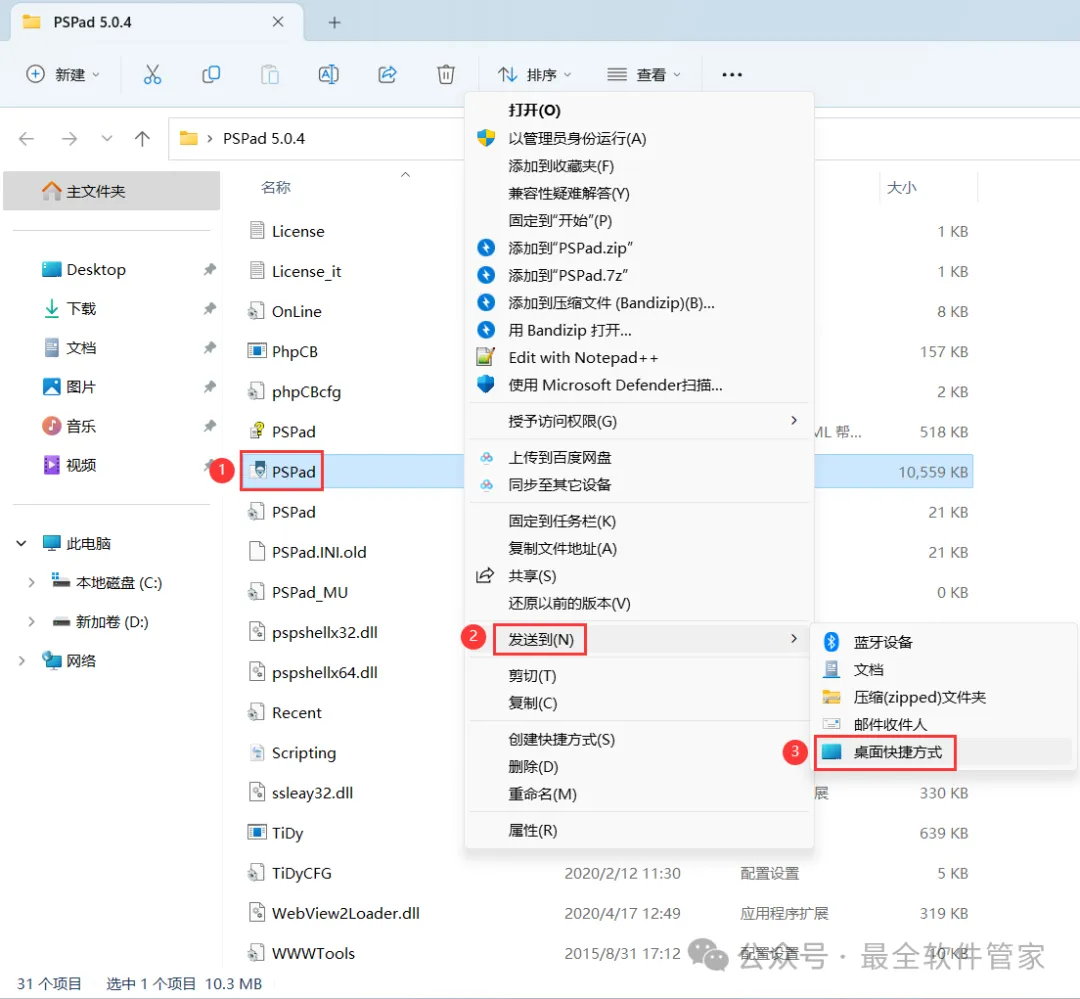Click the Cut scissors toolbar icon

(152, 74)
